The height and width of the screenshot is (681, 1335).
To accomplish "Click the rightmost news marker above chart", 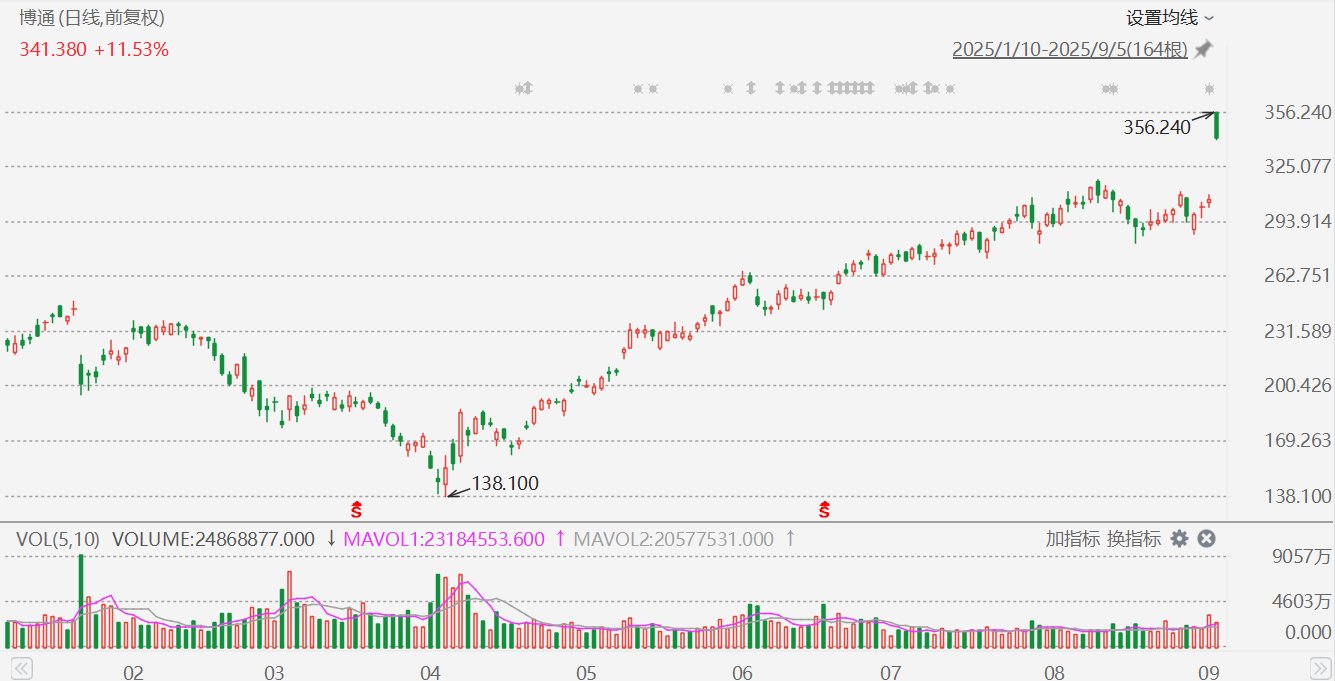I will 1210,88.
